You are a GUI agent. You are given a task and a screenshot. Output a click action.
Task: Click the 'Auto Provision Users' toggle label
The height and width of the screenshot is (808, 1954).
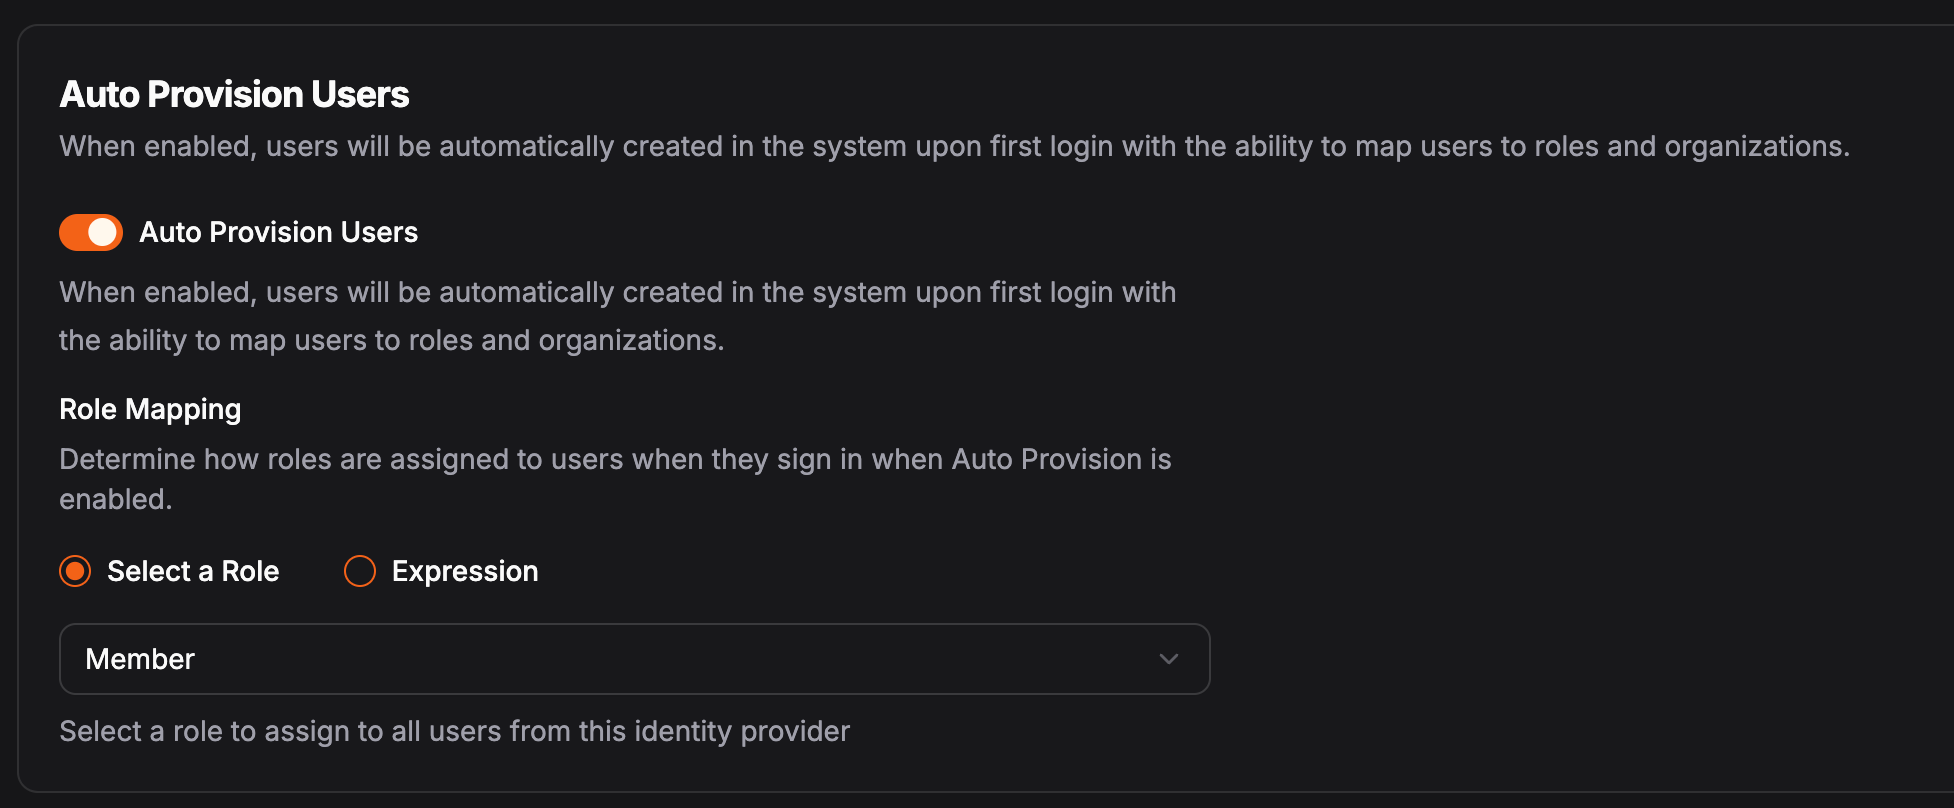(278, 232)
